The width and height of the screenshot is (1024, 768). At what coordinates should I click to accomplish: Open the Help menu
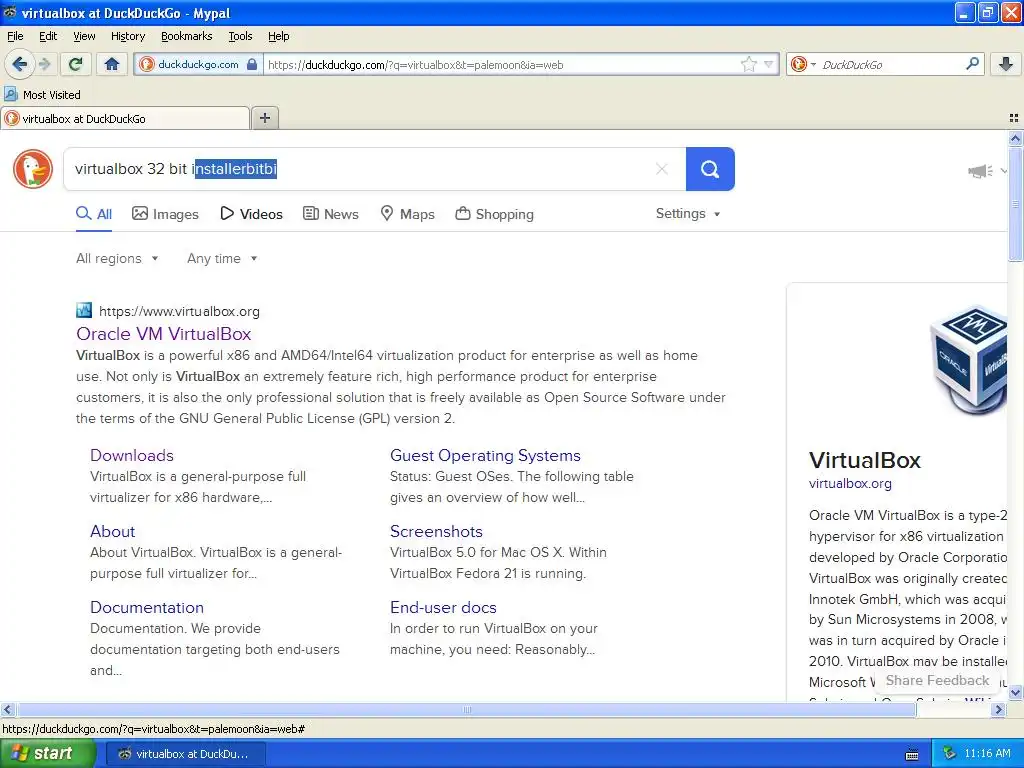click(278, 36)
